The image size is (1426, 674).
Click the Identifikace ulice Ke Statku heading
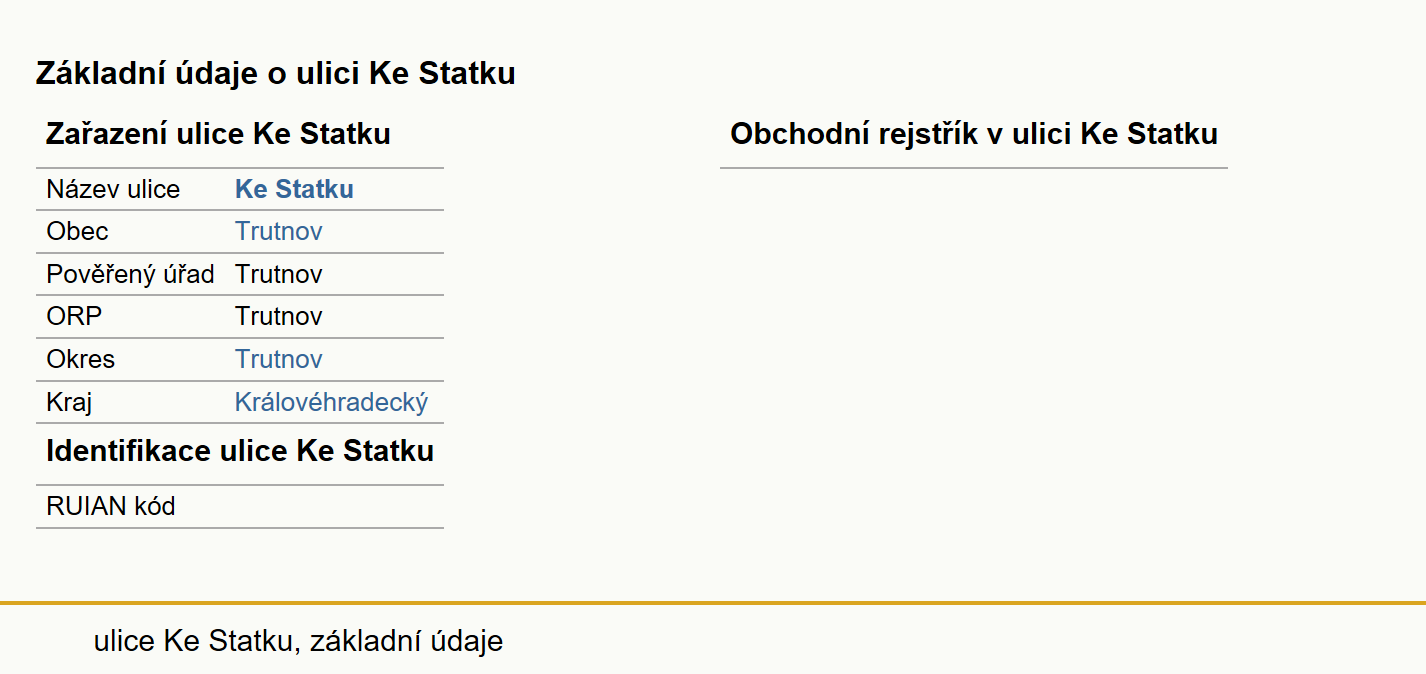[240, 451]
